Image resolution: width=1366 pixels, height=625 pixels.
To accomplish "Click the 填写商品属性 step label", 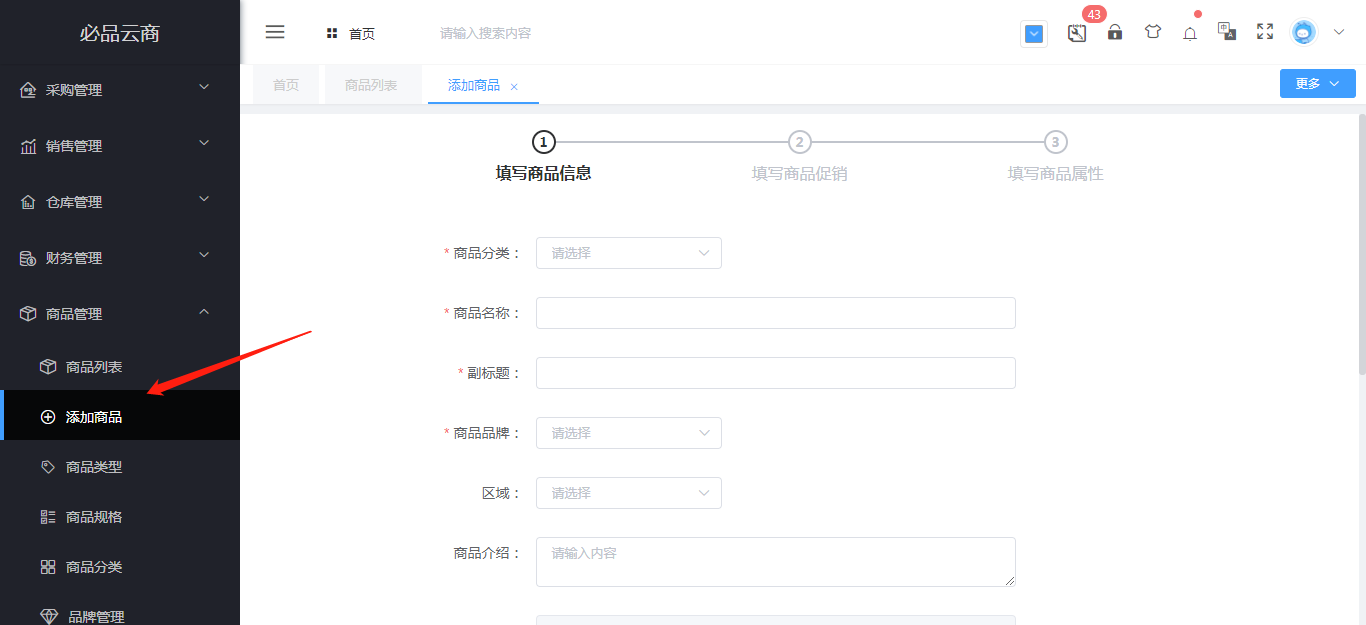I will pos(1056,173).
